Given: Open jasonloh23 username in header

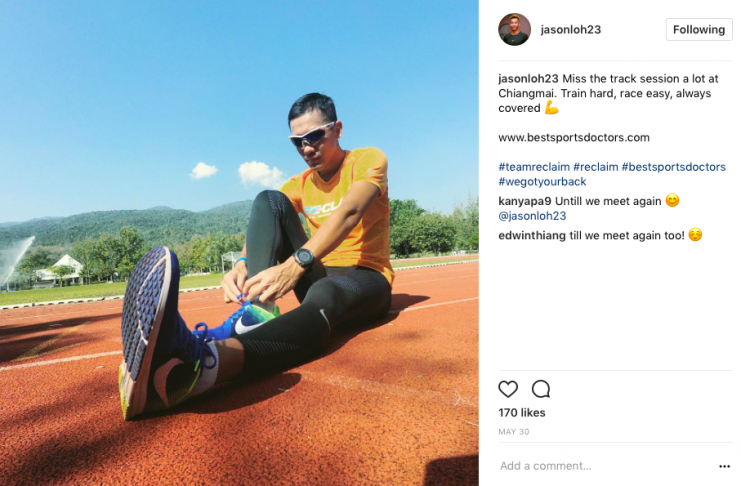Looking at the screenshot, I should coord(570,29).
